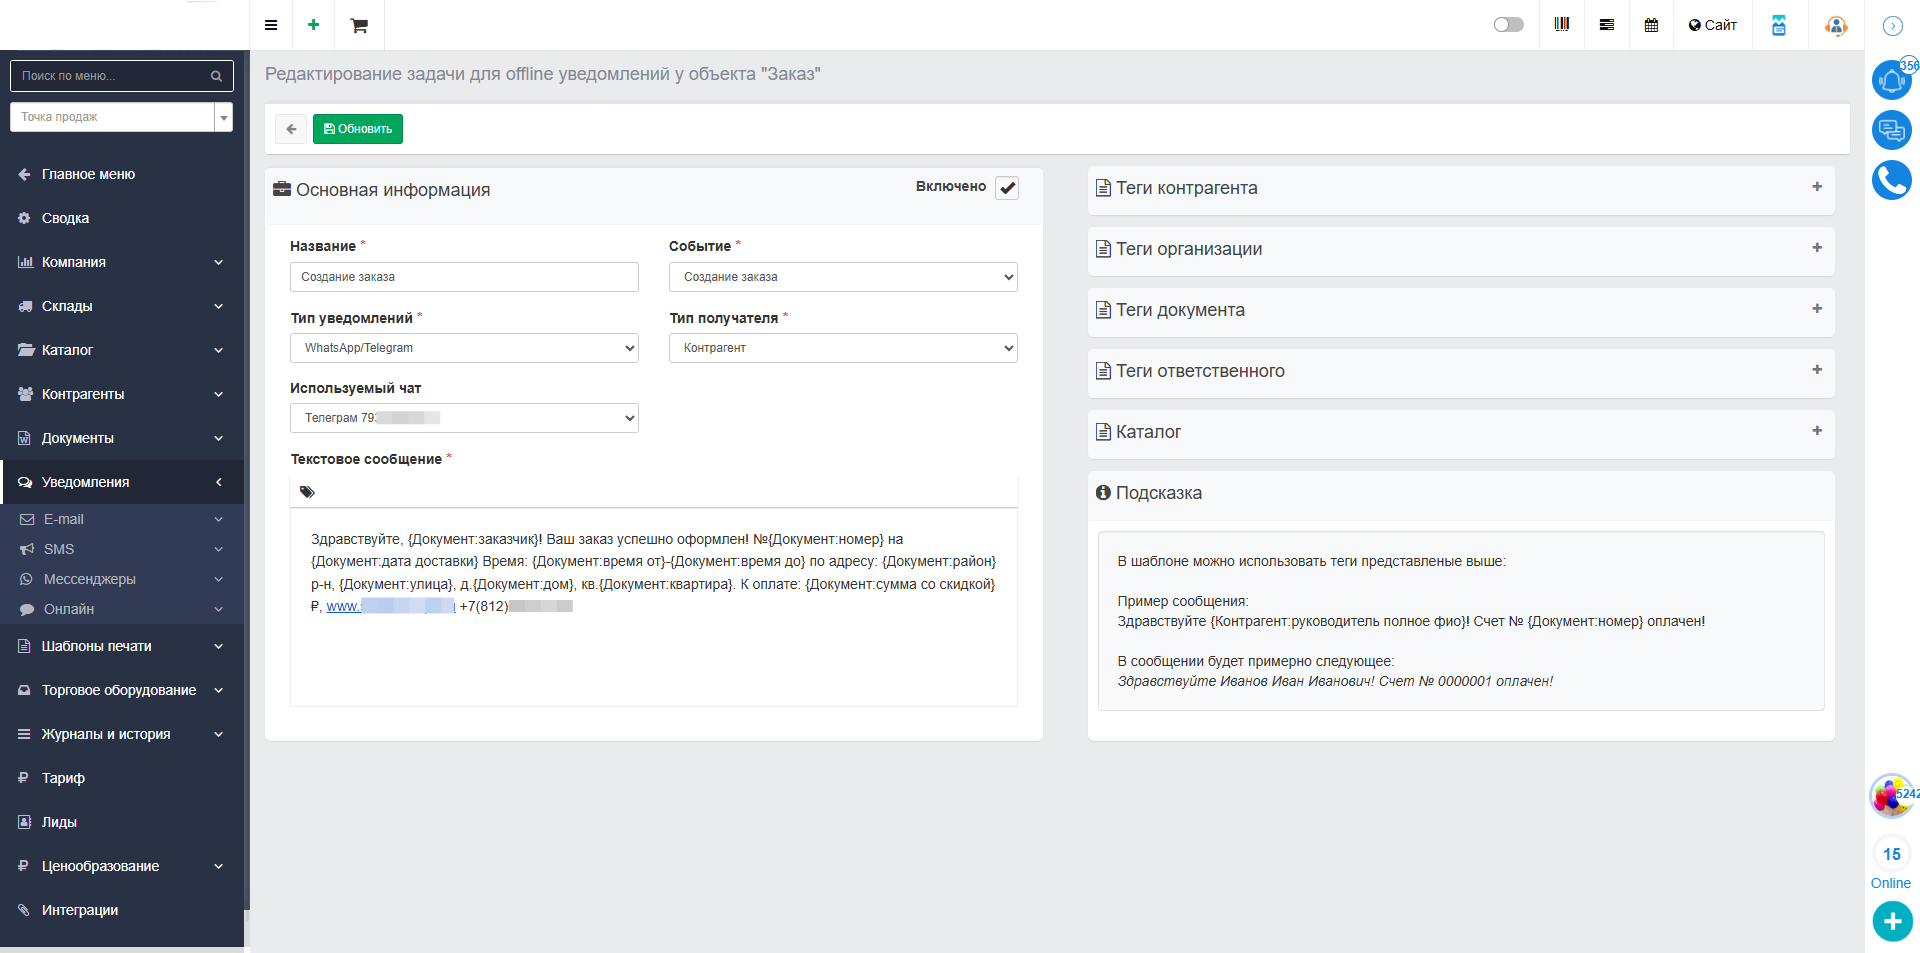1920x953 pixels.
Task: Toggle the switch in the top header
Action: [1508, 25]
